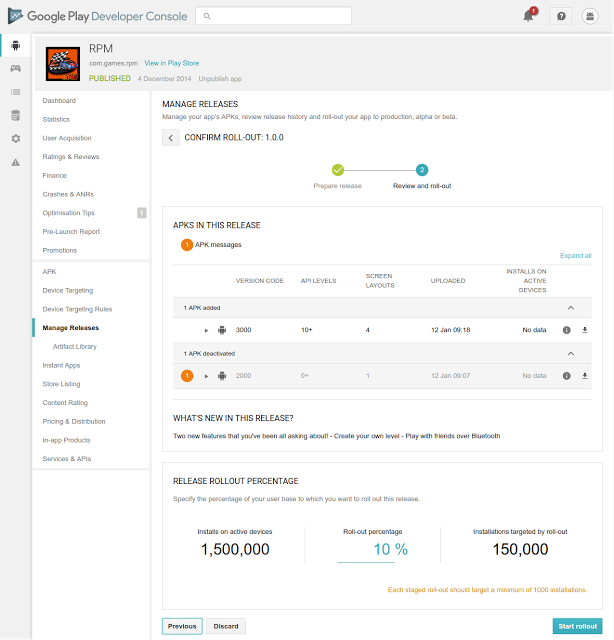Click Expand all link
The width and height of the screenshot is (614, 640).
(576, 256)
